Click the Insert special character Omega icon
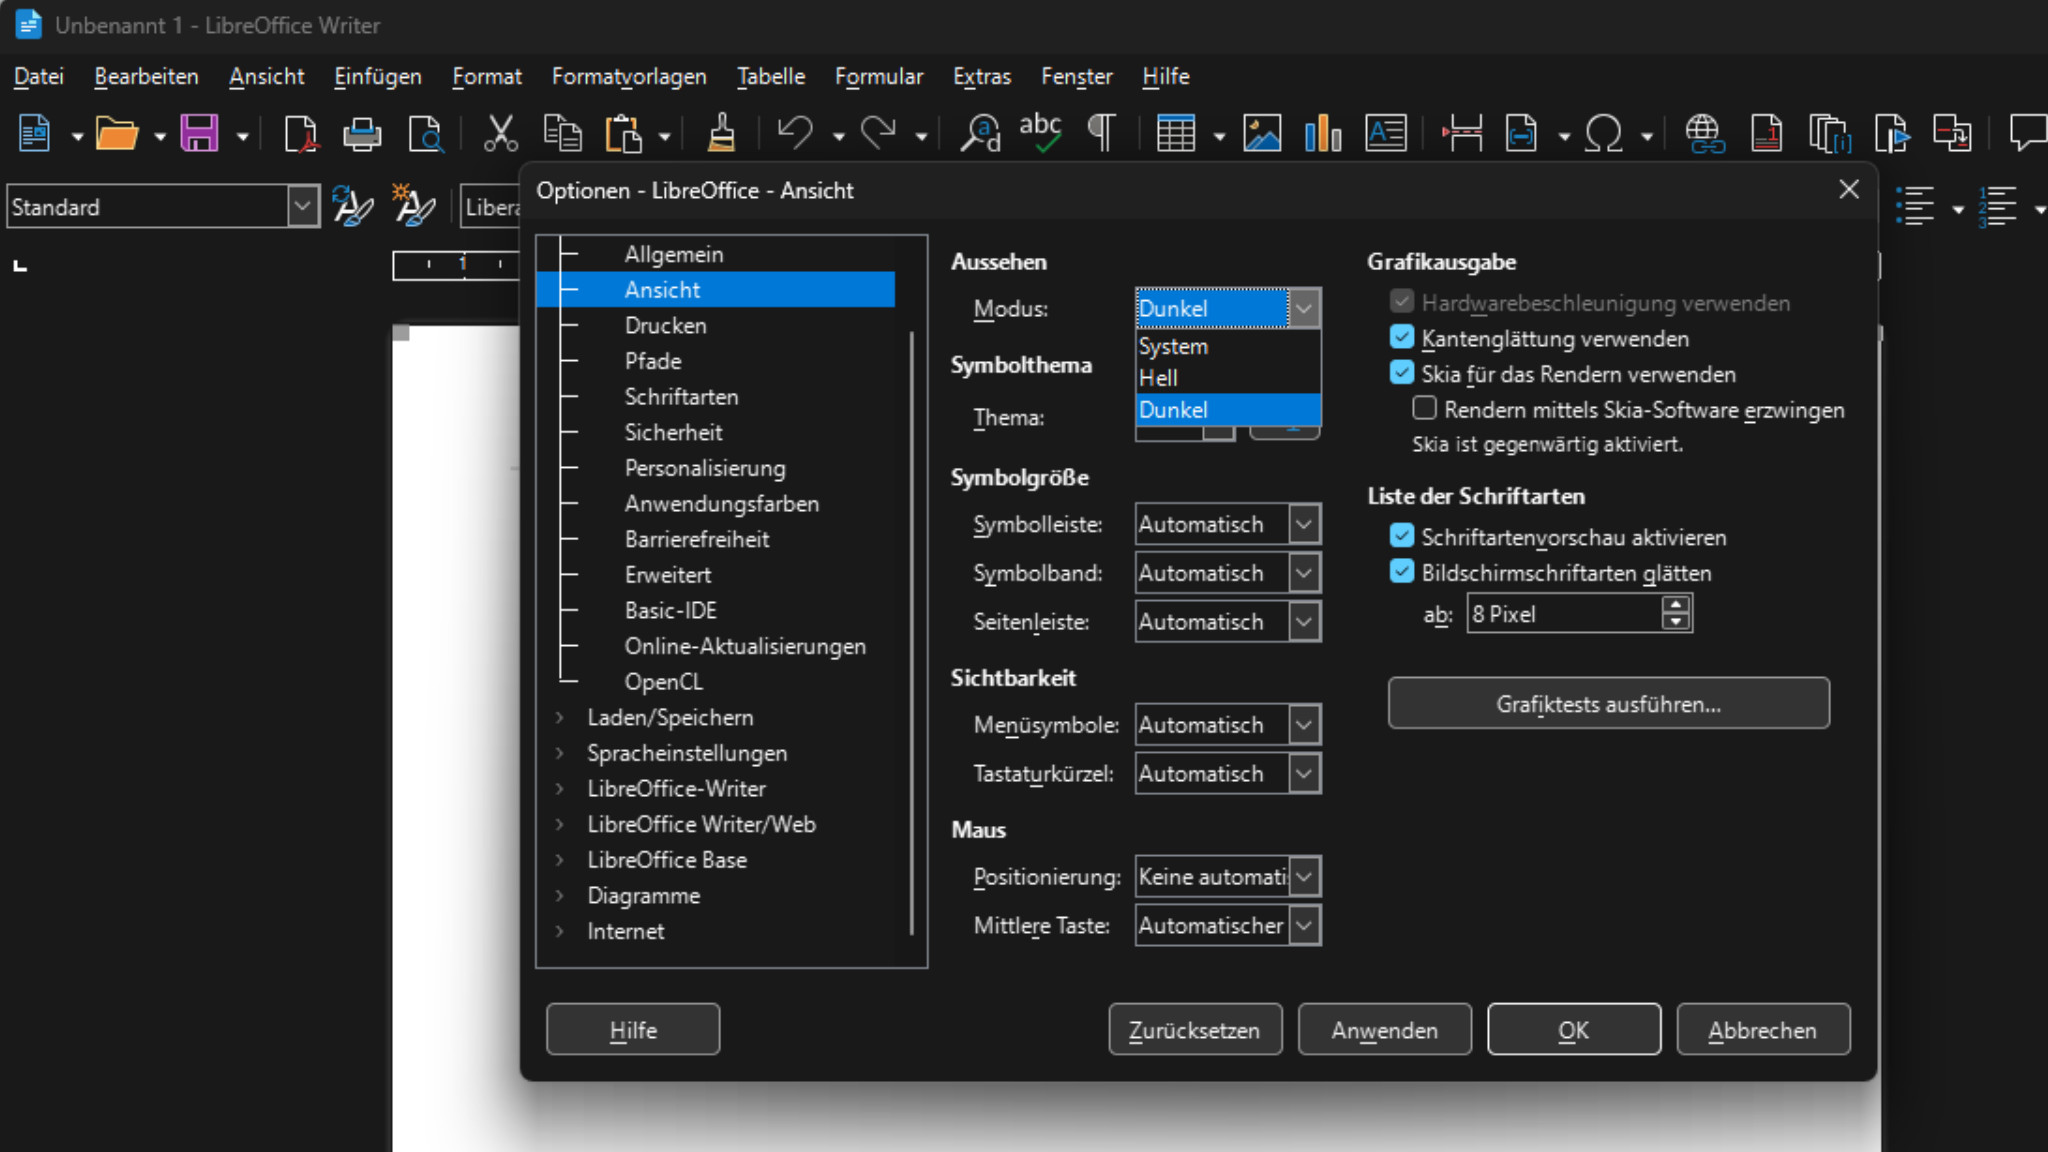Image resolution: width=2048 pixels, height=1152 pixels. [x=1603, y=133]
